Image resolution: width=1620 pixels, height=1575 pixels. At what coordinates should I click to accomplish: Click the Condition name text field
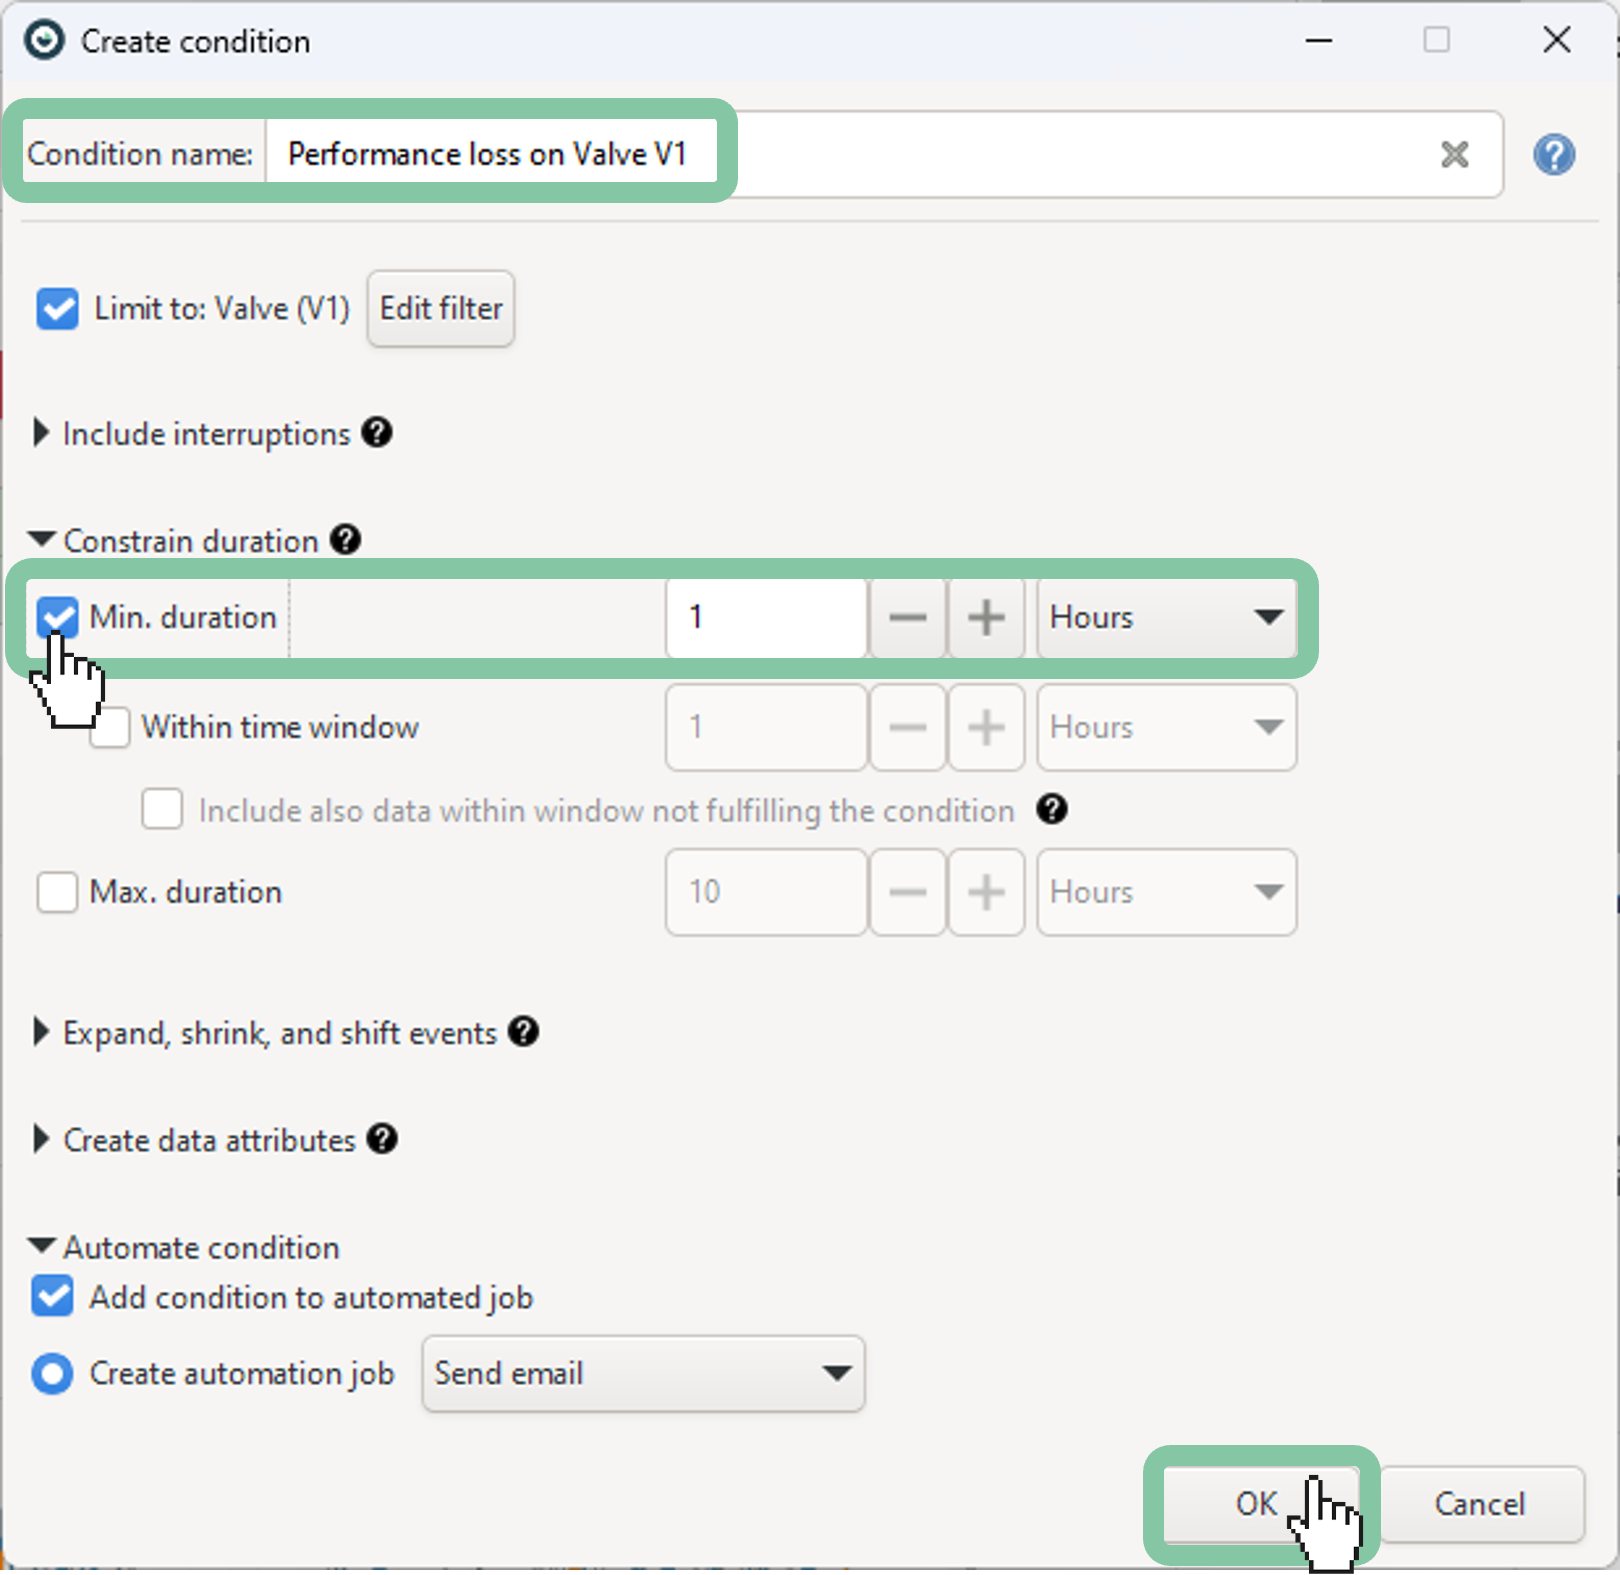pos(850,154)
